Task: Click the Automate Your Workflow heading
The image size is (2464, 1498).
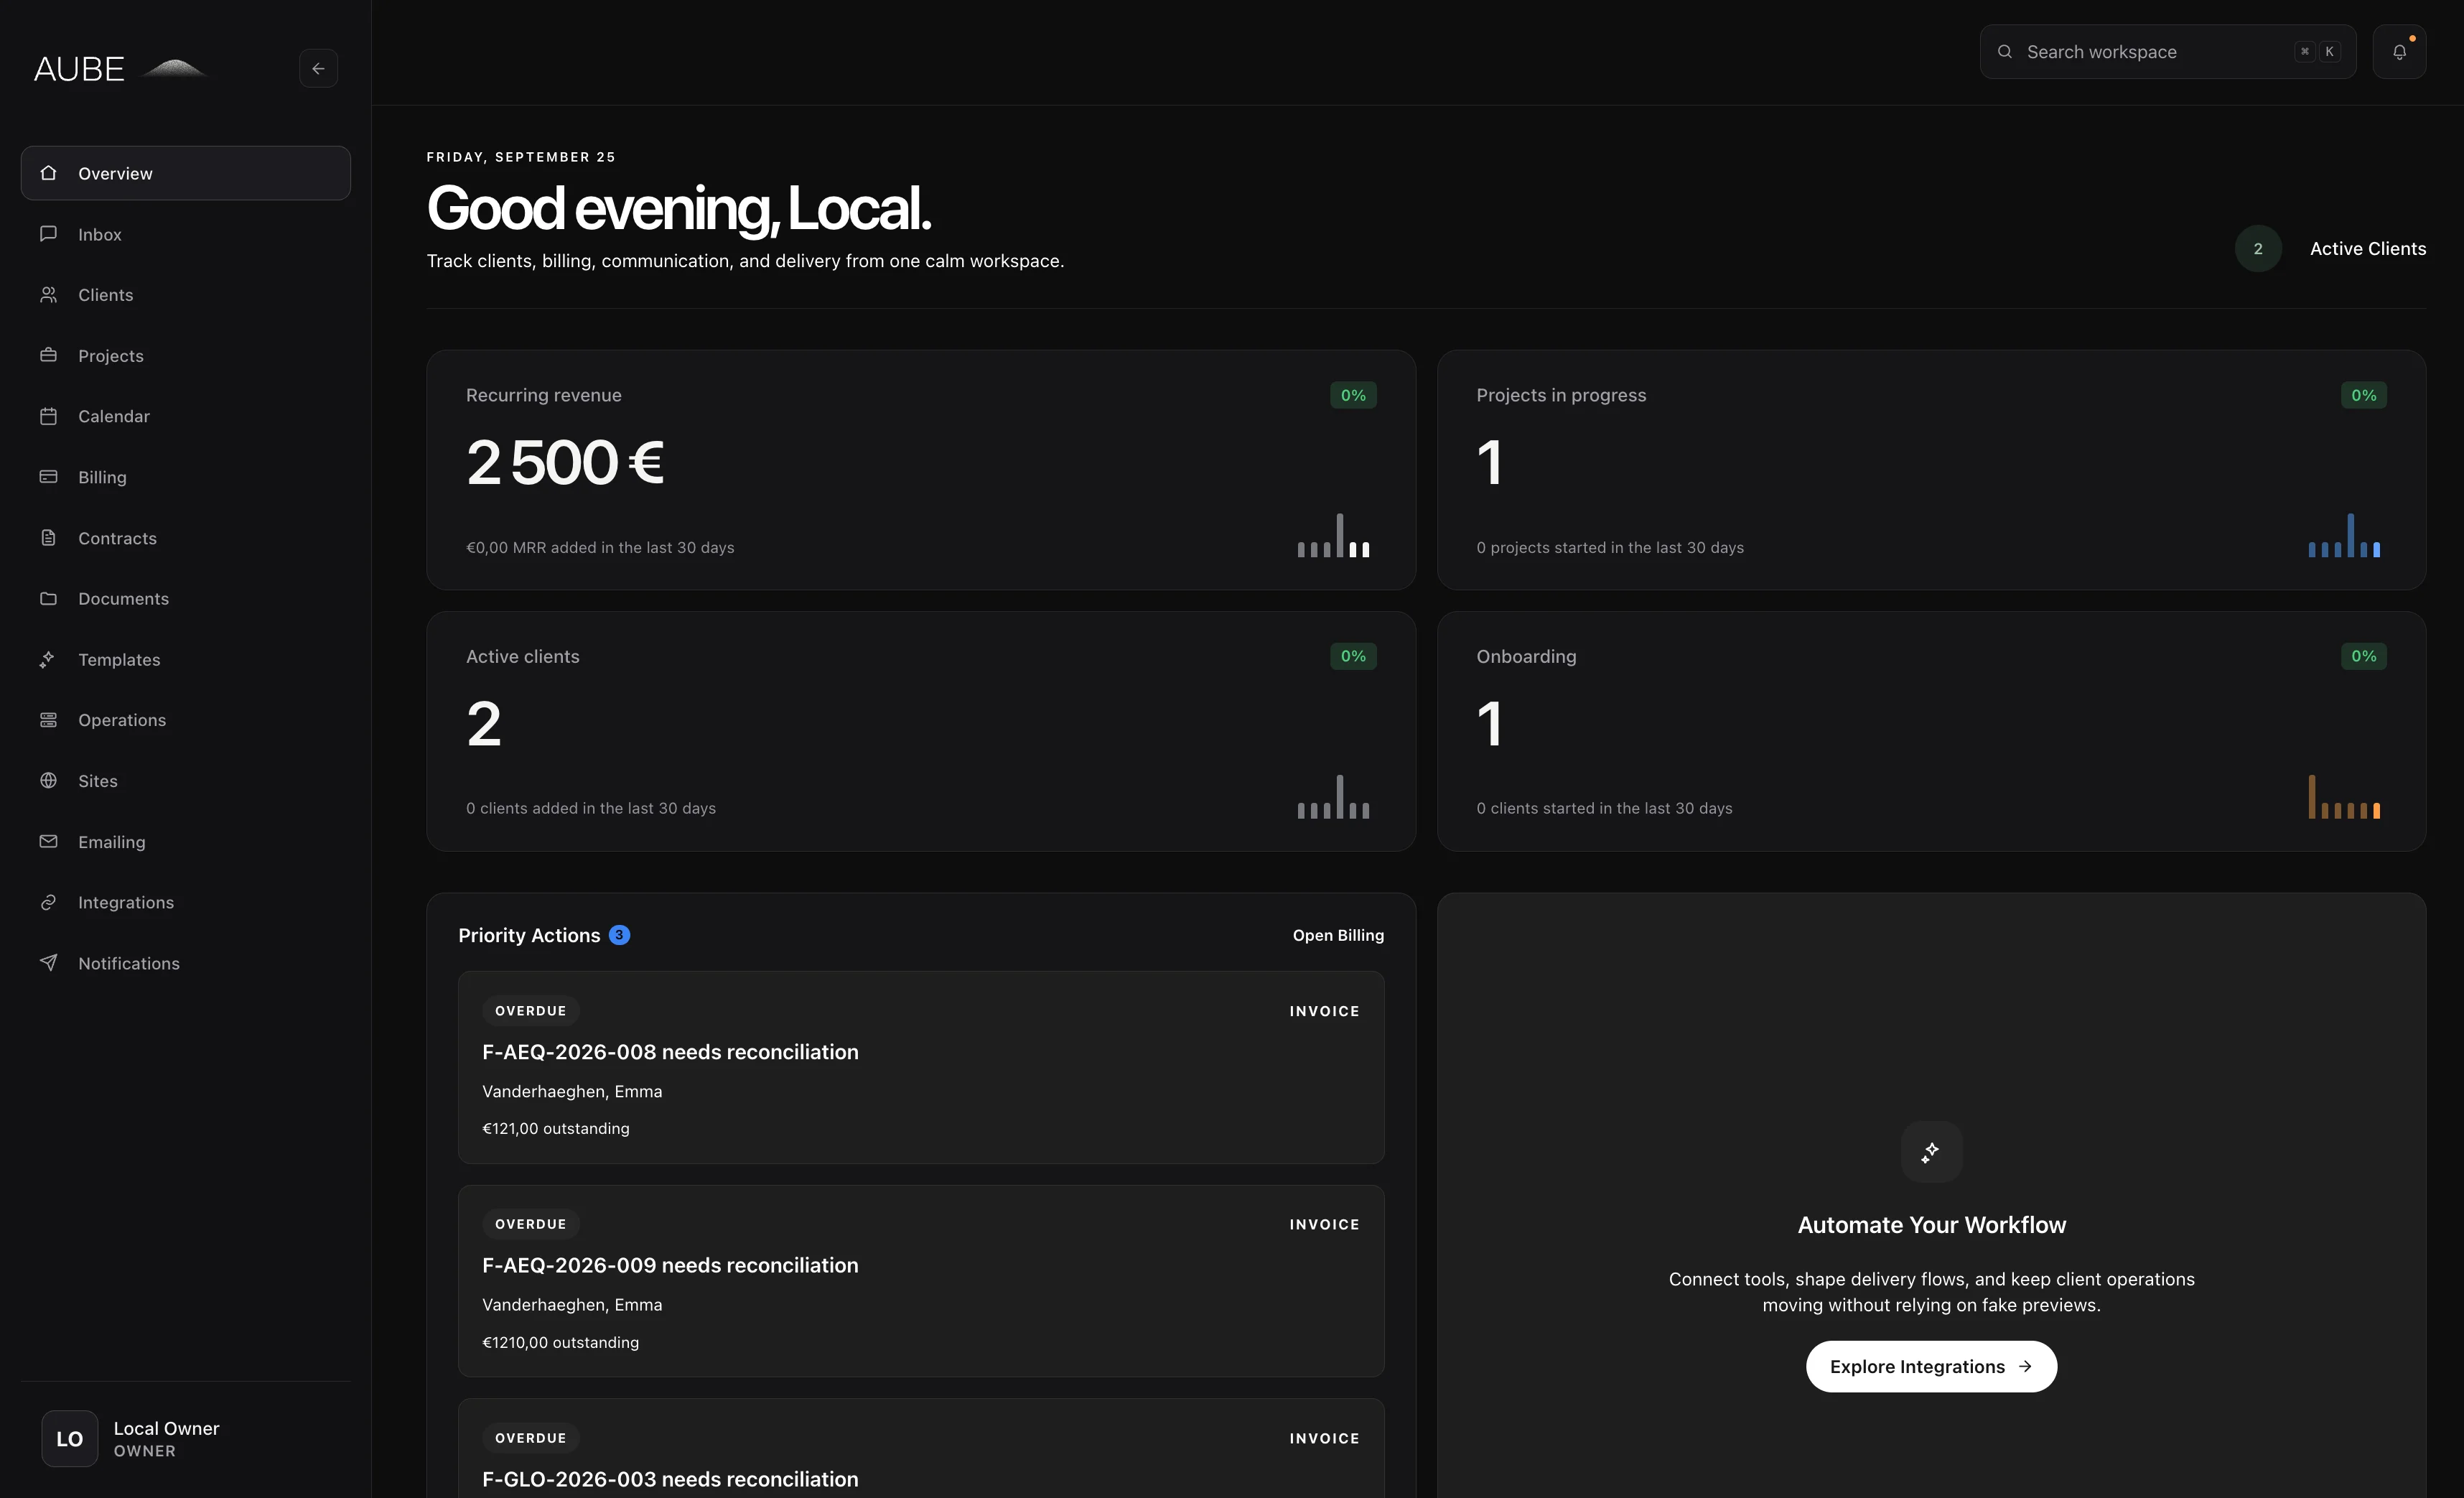Action: tap(1931, 1224)
